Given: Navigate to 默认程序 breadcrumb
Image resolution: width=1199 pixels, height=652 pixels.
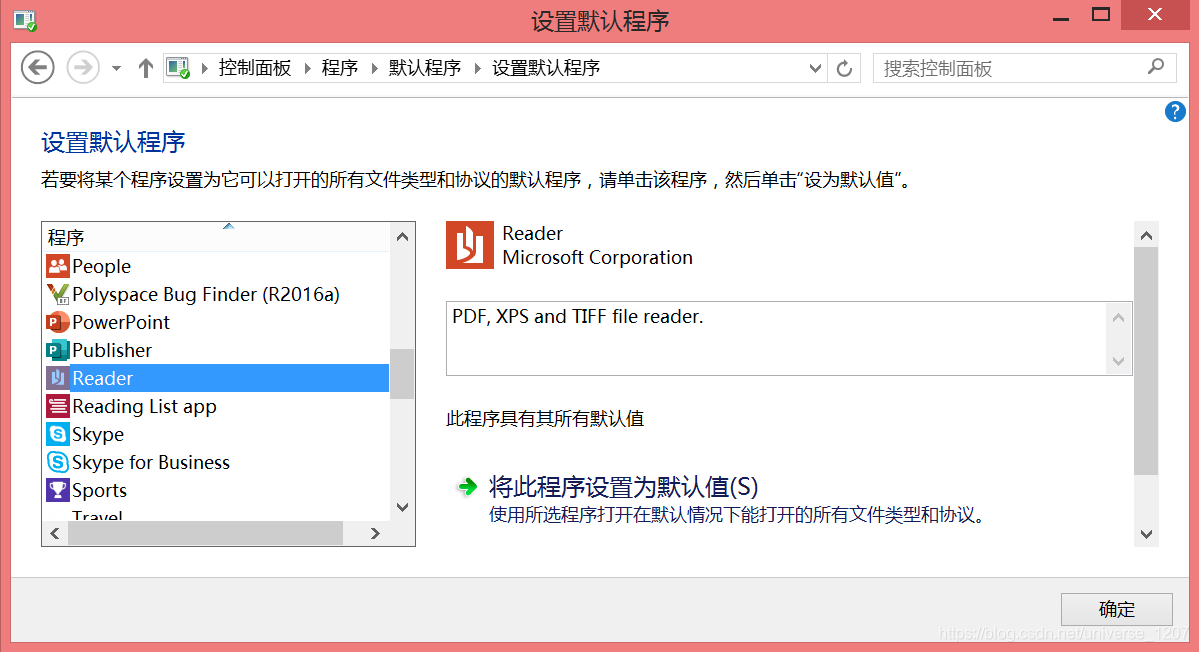Looking at the screenshot, I should 425,68.
